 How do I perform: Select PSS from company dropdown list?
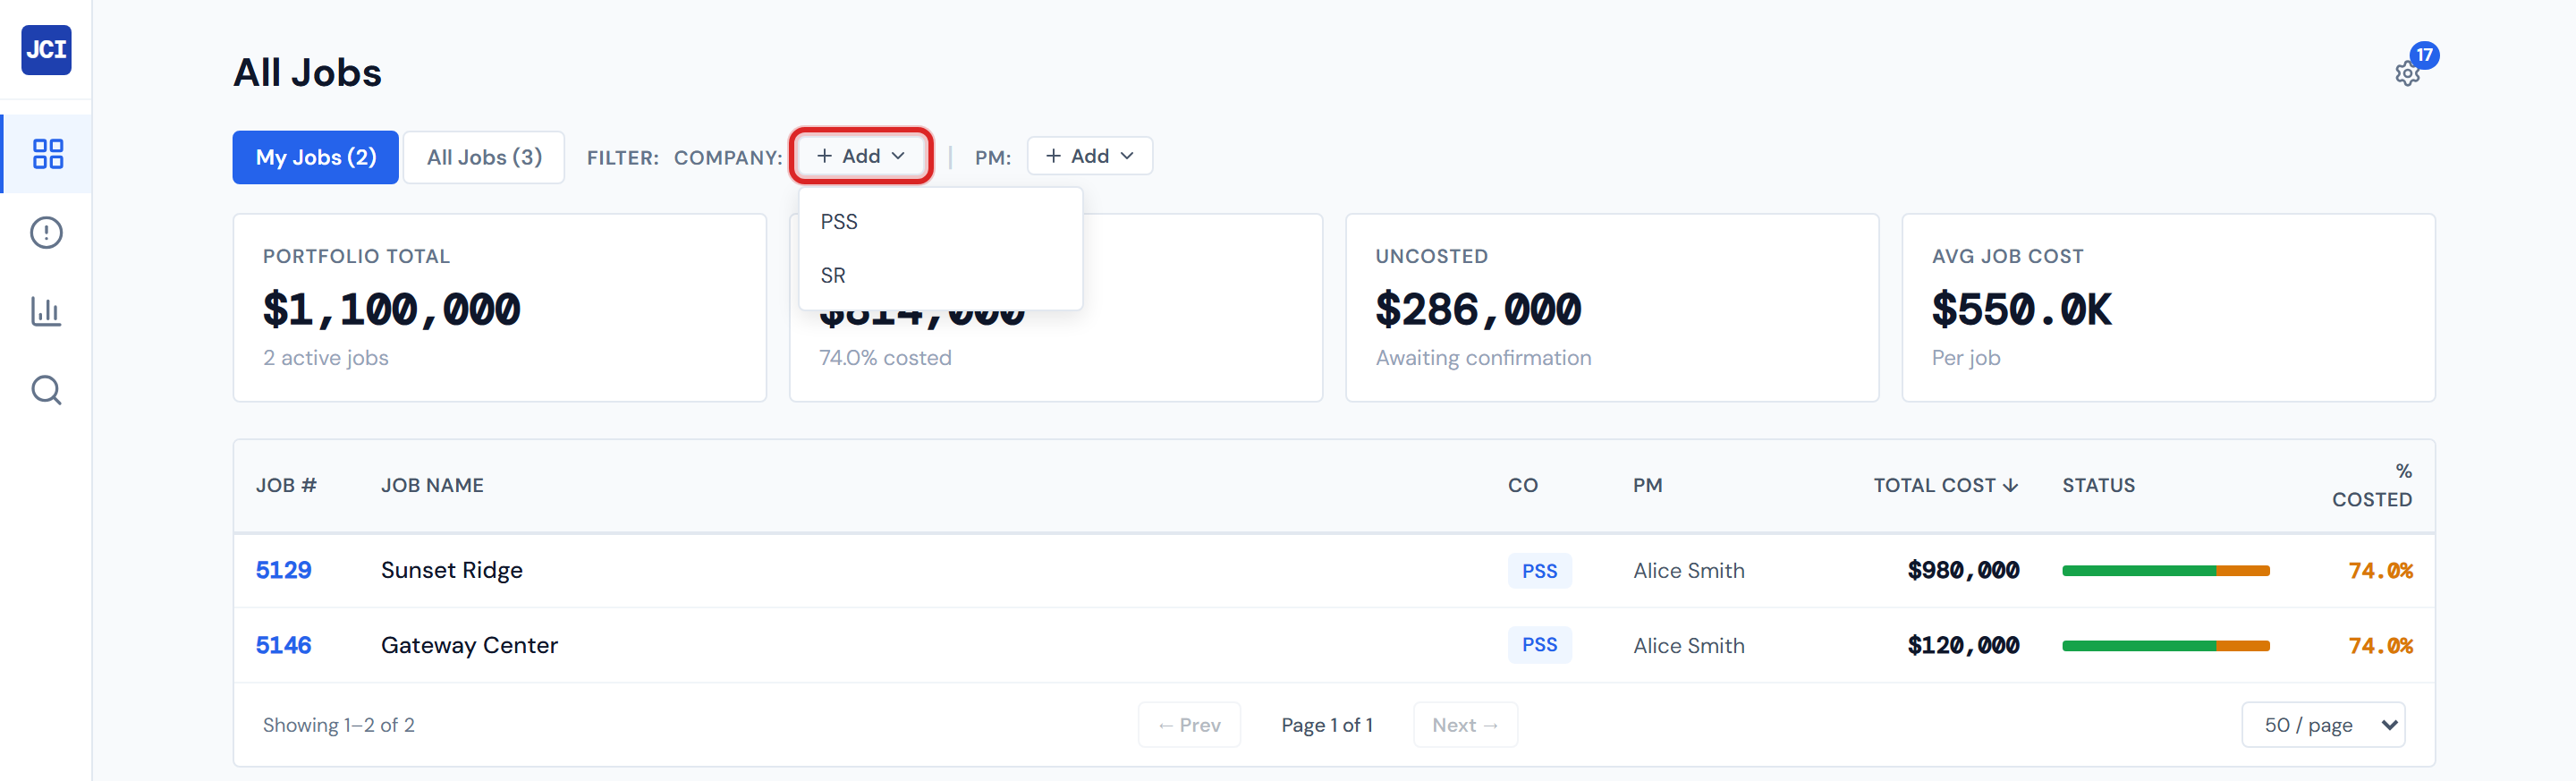839,222
